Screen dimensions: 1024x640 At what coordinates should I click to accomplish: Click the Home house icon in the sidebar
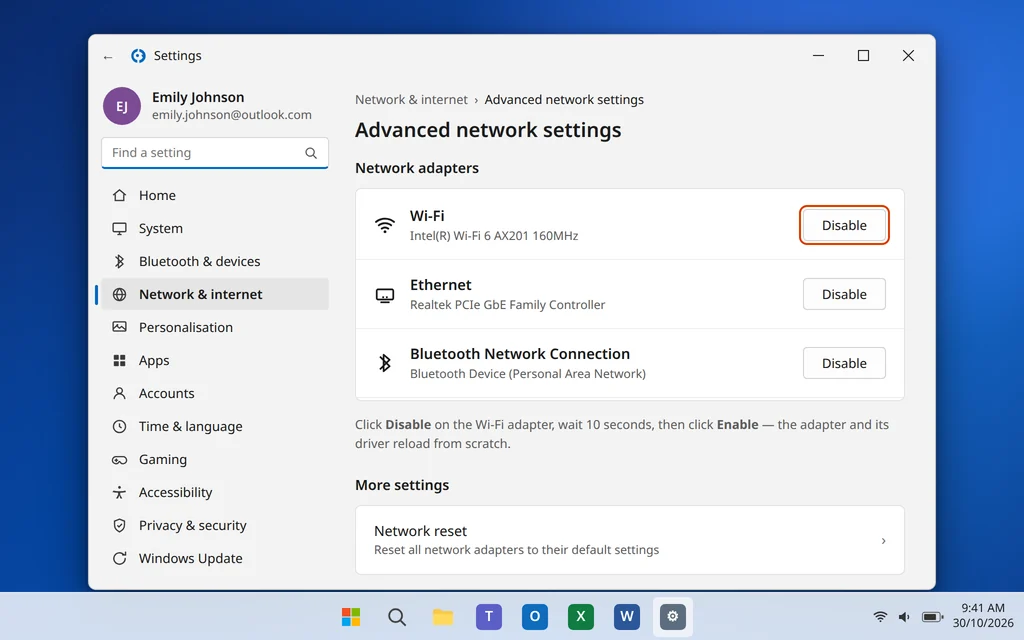119,195
